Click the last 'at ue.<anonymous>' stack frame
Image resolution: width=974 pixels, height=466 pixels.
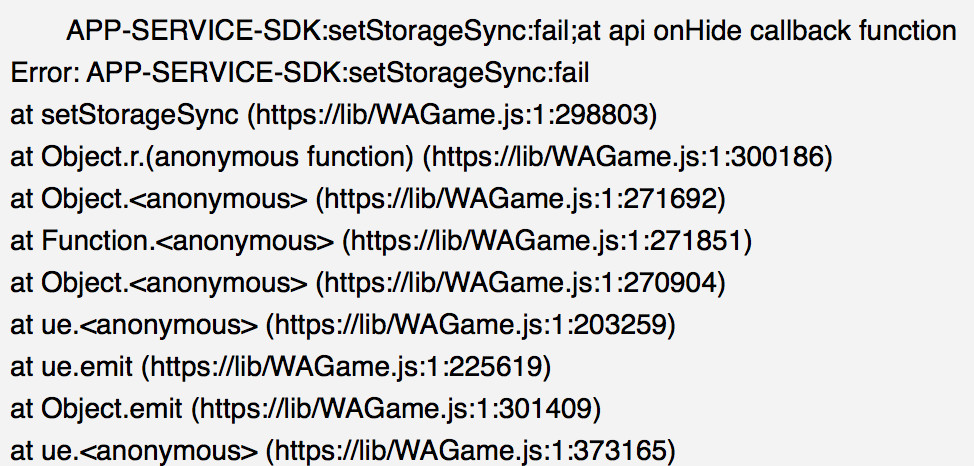coord(134,452)
